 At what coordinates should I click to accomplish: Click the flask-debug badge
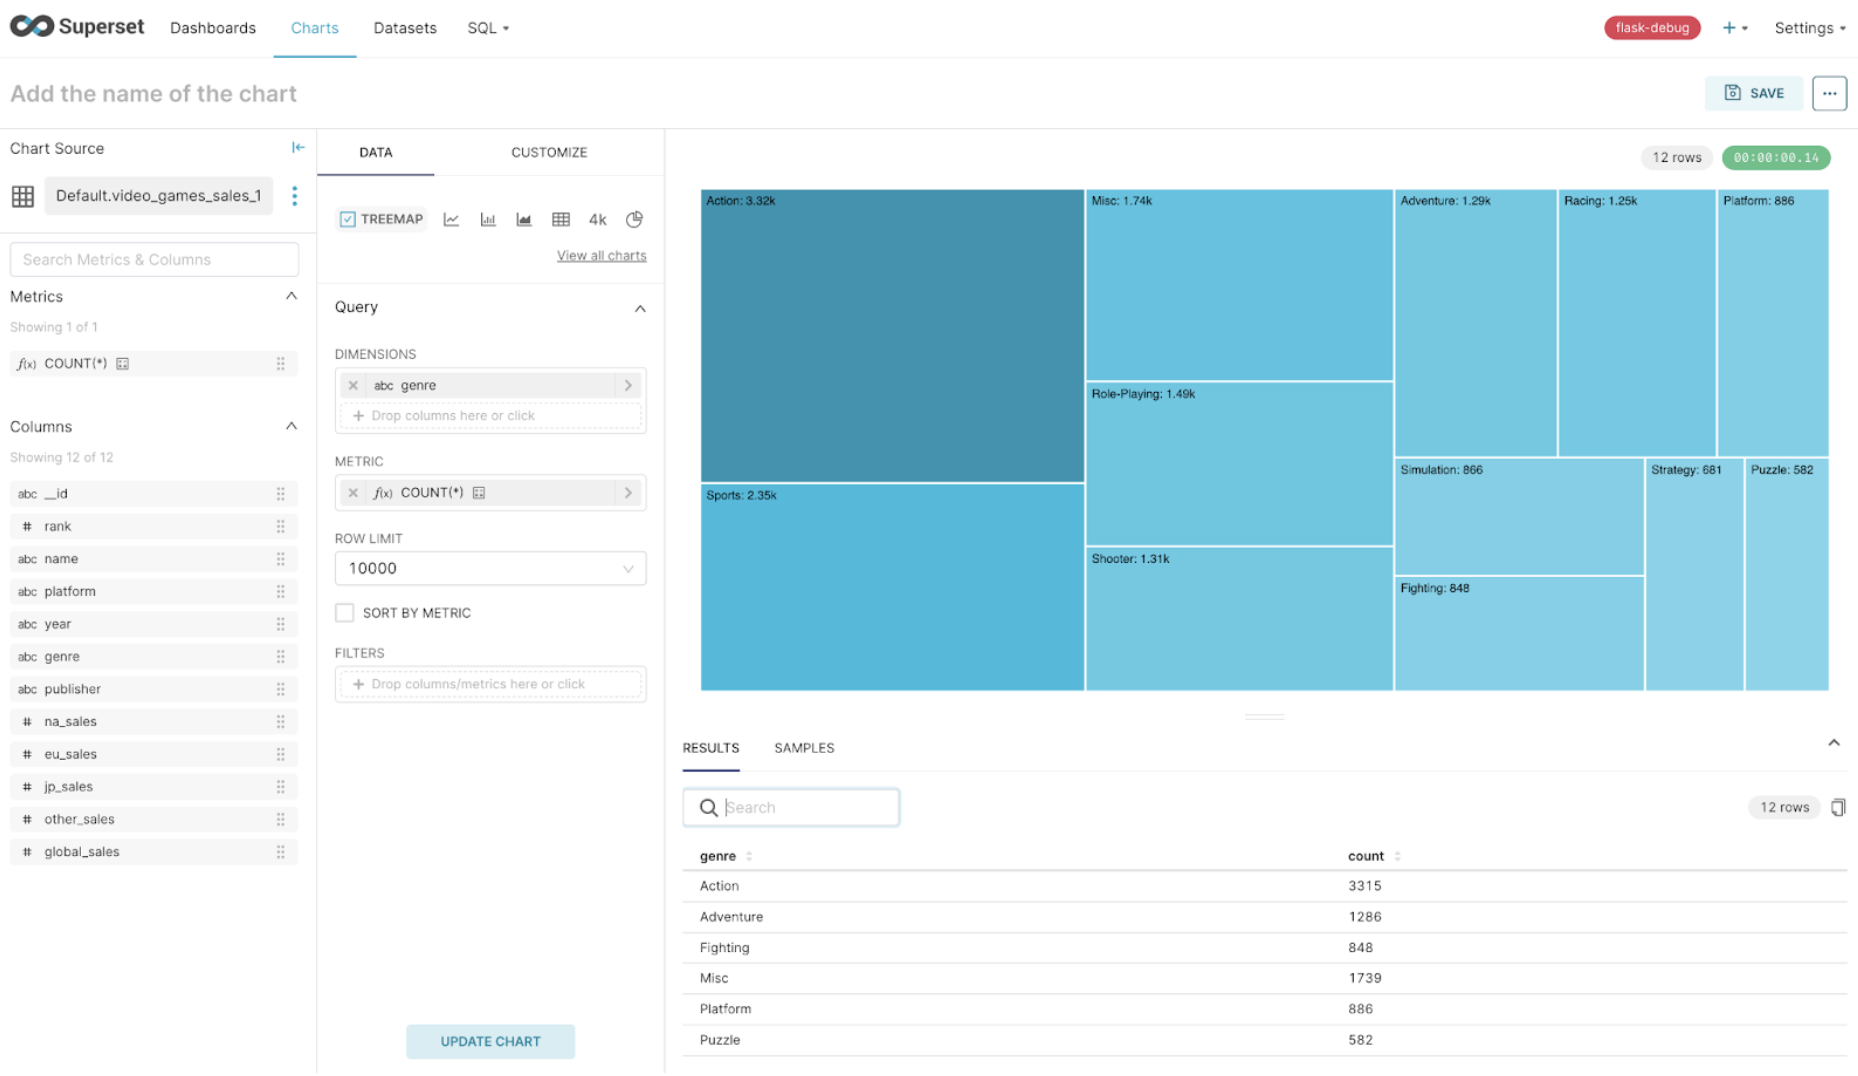[1652, 28]
